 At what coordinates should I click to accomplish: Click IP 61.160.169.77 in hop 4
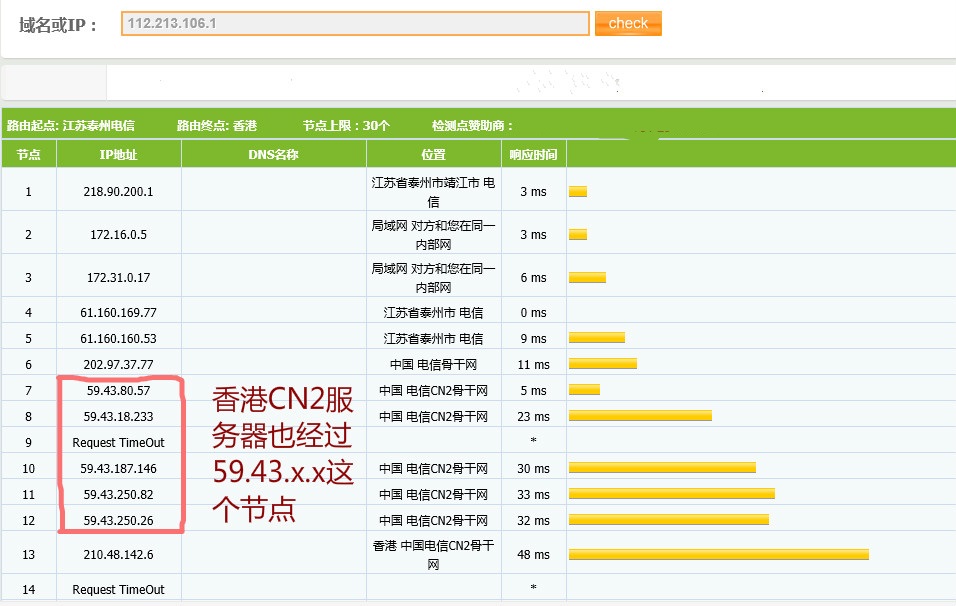coord(118,313)
